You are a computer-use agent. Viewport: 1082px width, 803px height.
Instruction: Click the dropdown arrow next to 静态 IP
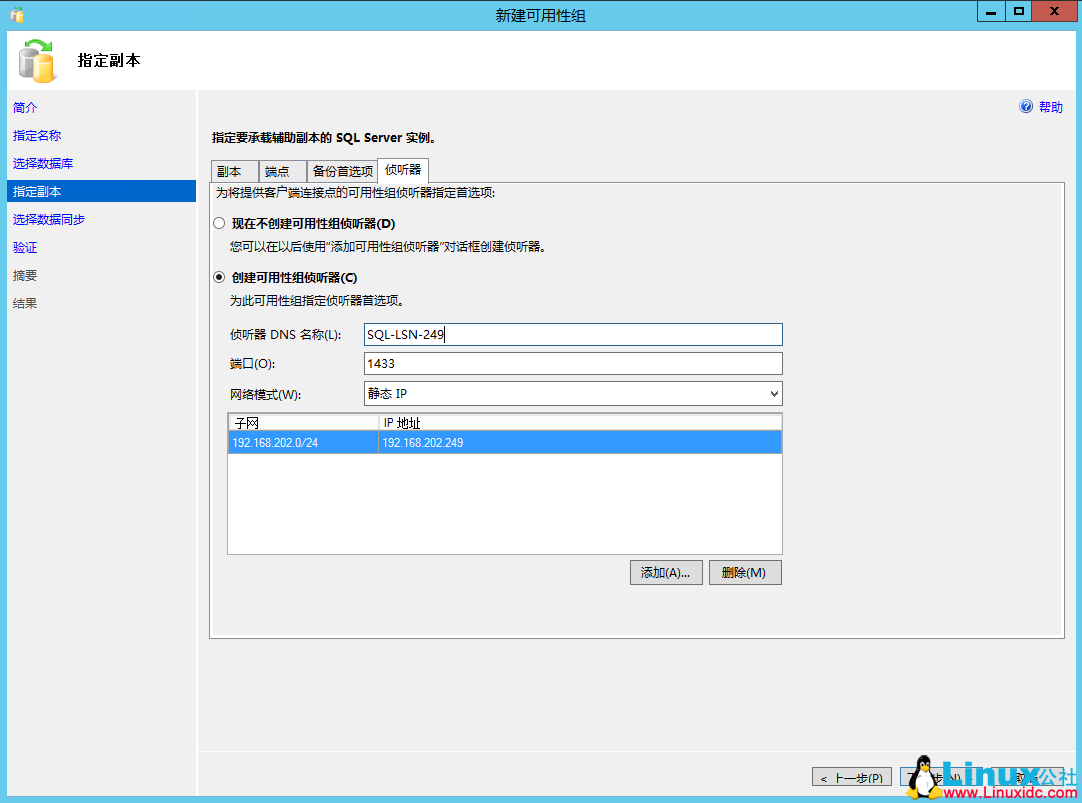(774, 393)
